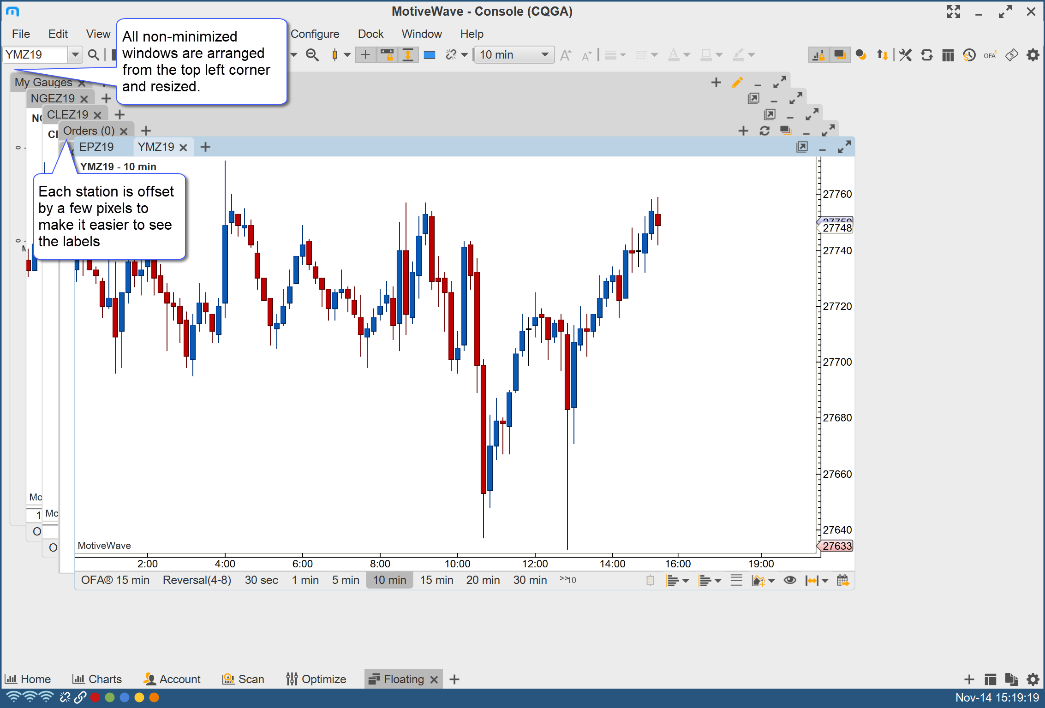Image resolution: width=1045 pixels, height=708 pixels.
Task: Expand the YMZ19 symbol dropdown
Action: tap(75, 55)
